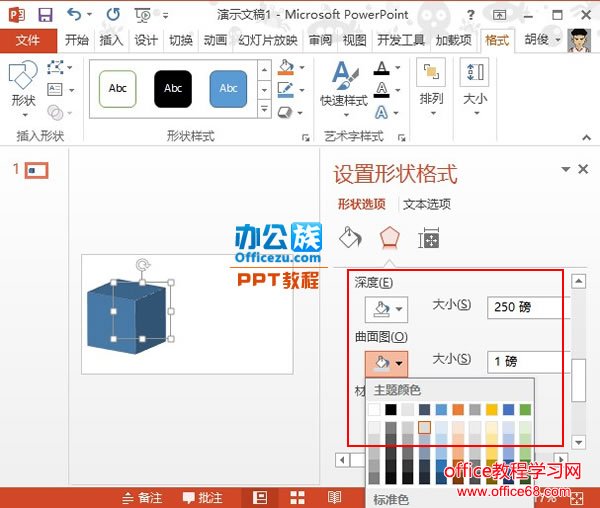Click the Undo arrow icon
The width and height of the screenshot is (600, 508).
[74, 15]
